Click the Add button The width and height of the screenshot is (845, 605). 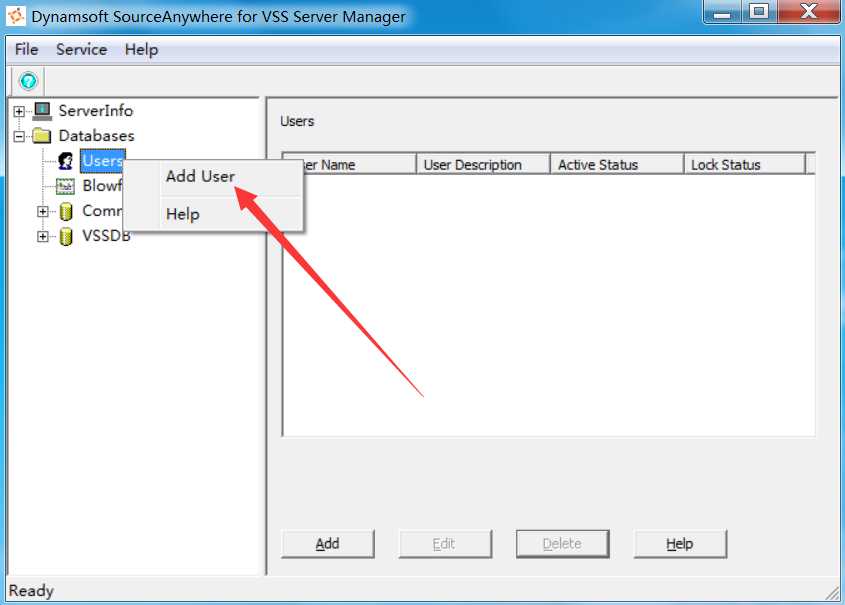tap(328, 544)
